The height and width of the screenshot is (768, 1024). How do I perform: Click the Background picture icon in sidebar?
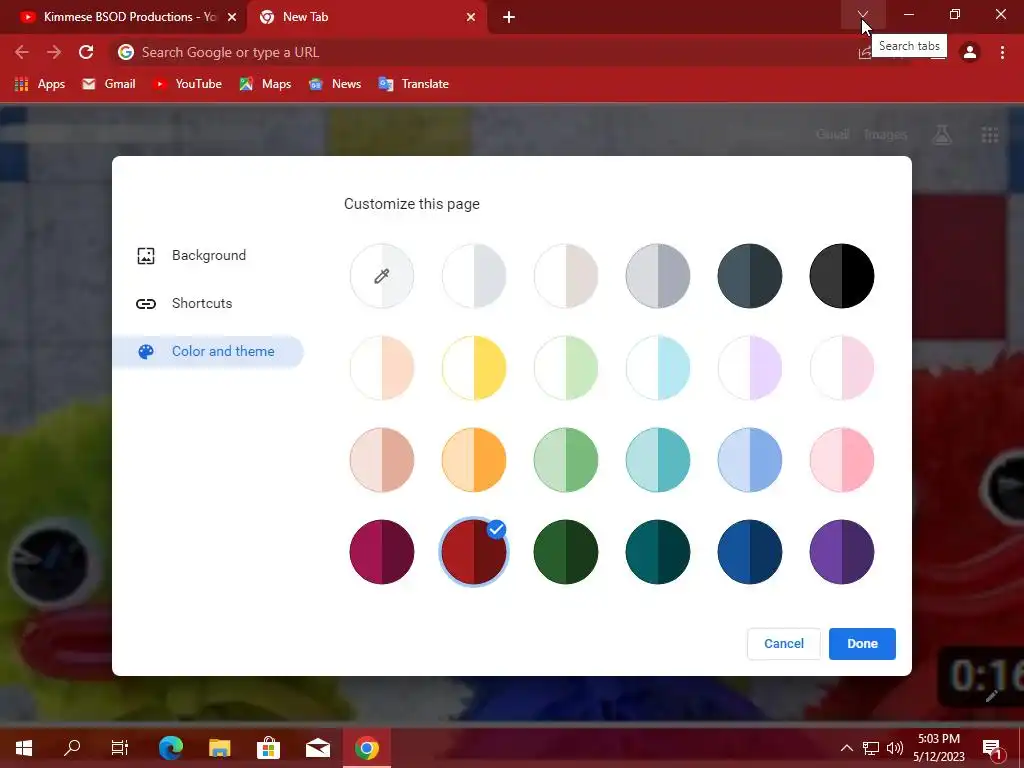(x=146, y=255)
